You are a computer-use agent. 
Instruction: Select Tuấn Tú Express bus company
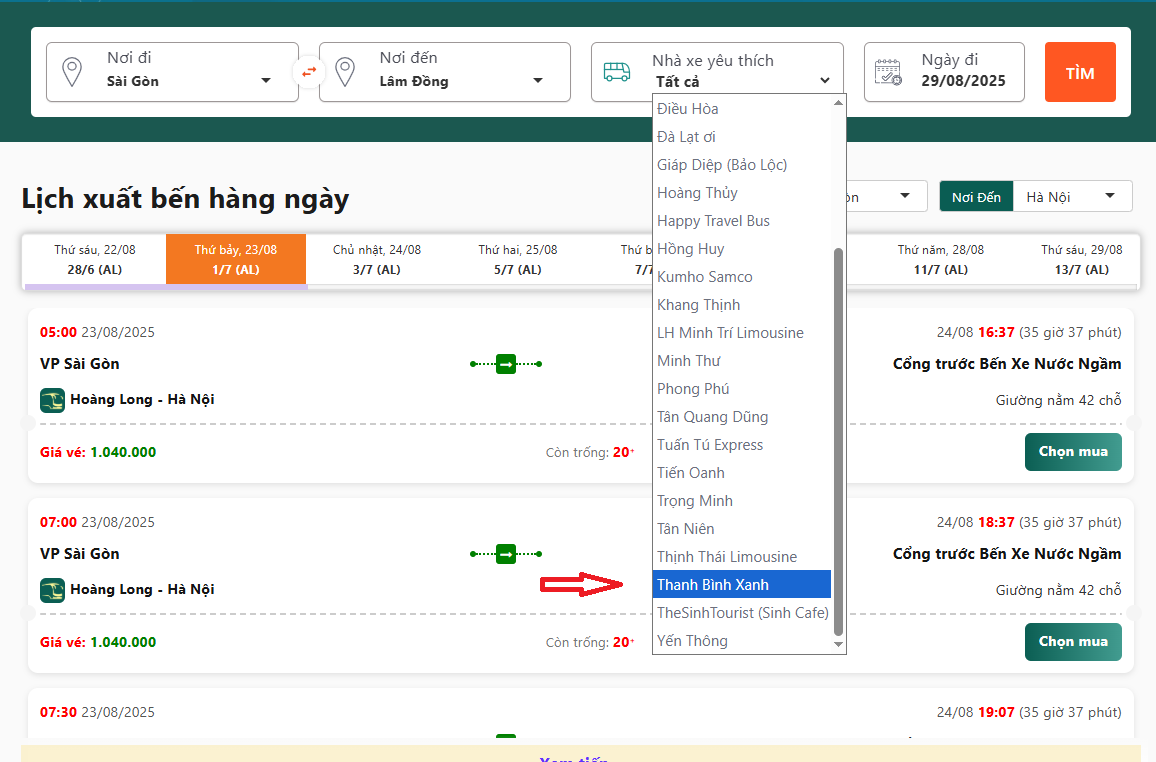click(x=742, y=445)
